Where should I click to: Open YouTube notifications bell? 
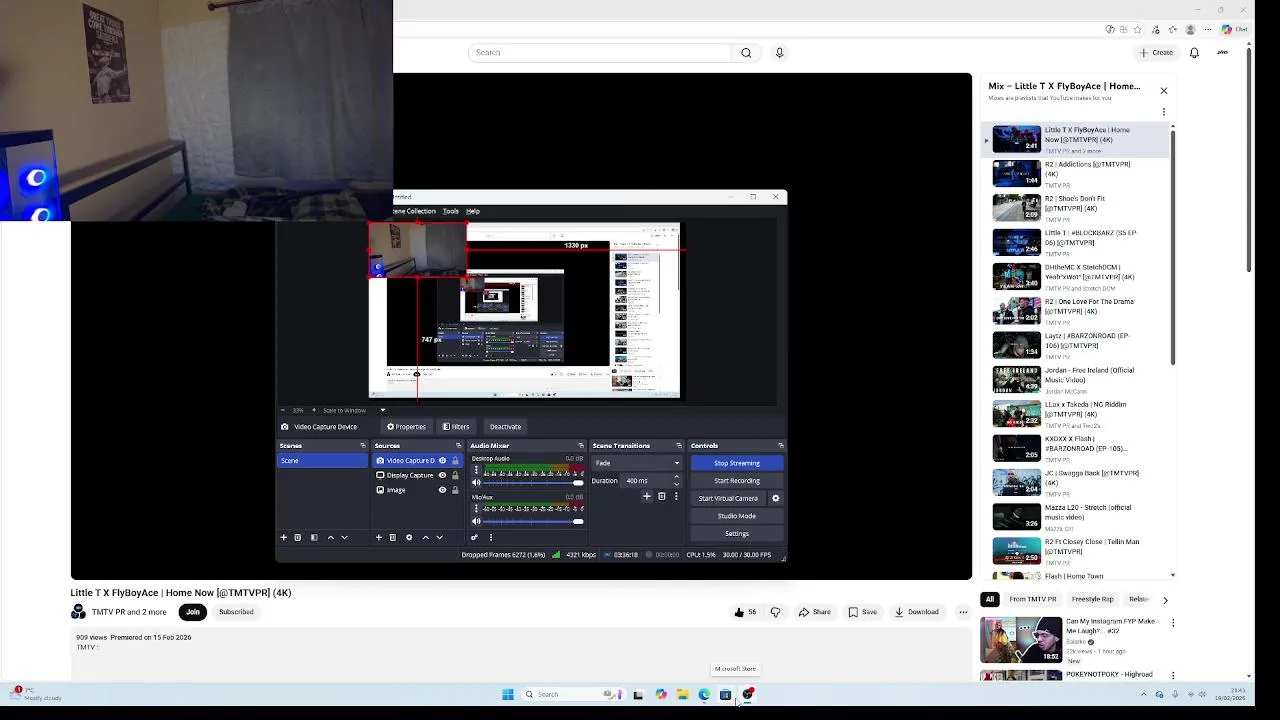pyautogui.click(x=1194, y=53)
